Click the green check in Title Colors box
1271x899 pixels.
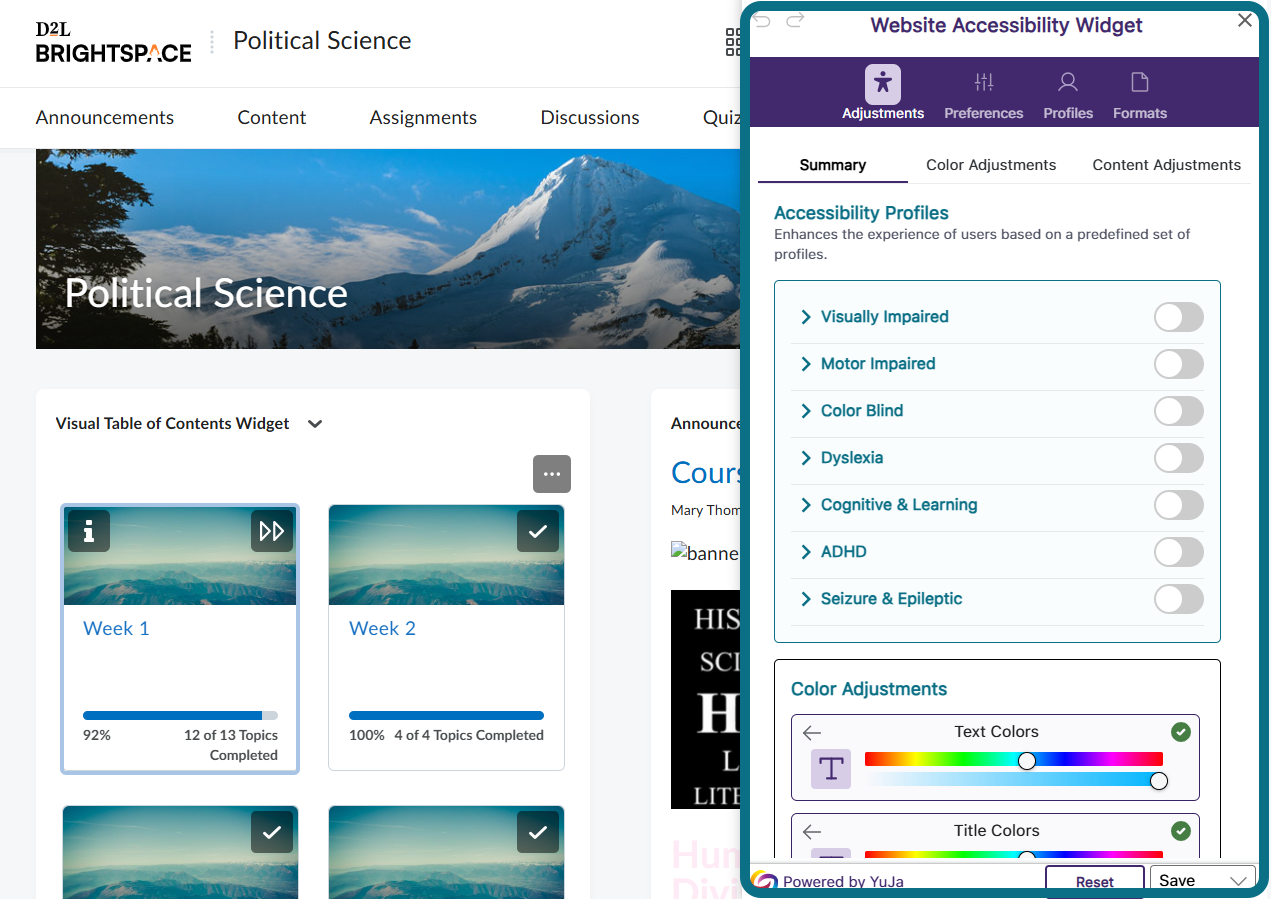pyautogui.click(x=1181, y=831)
